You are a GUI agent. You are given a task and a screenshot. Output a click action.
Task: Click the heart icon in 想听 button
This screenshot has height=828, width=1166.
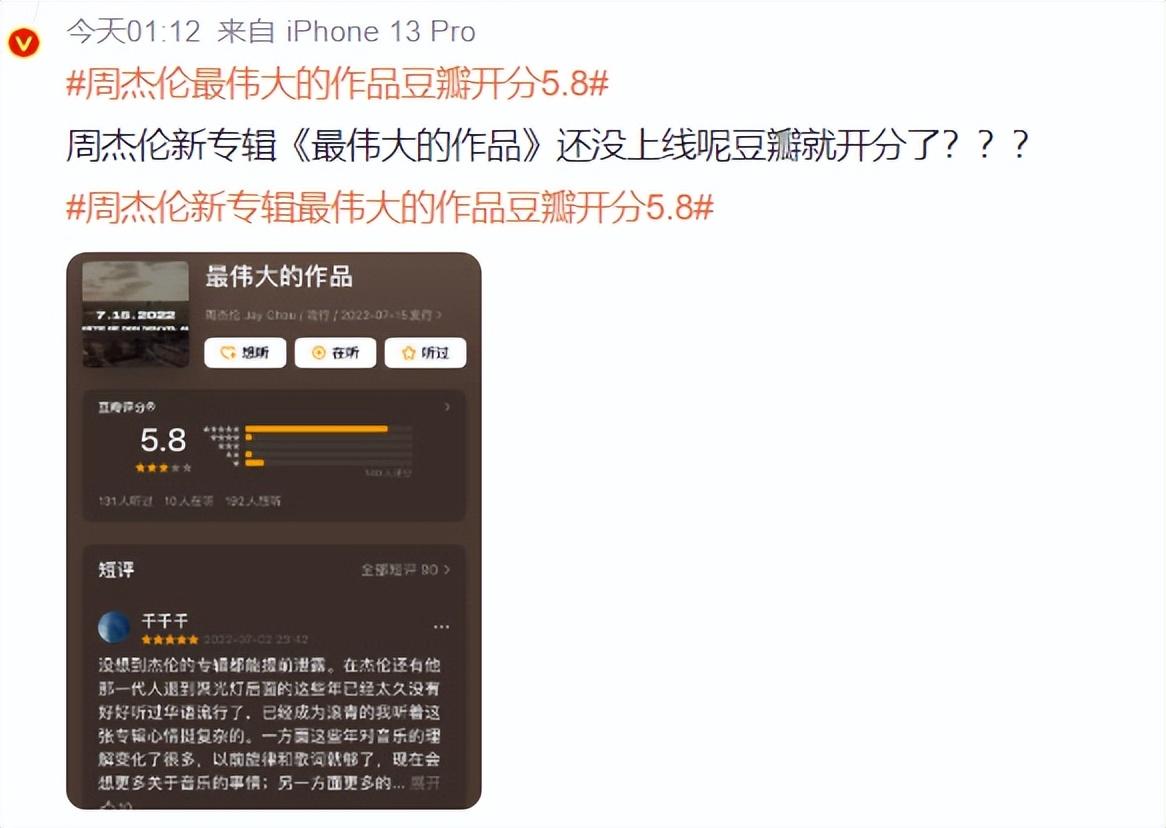[x=228, y=353]
